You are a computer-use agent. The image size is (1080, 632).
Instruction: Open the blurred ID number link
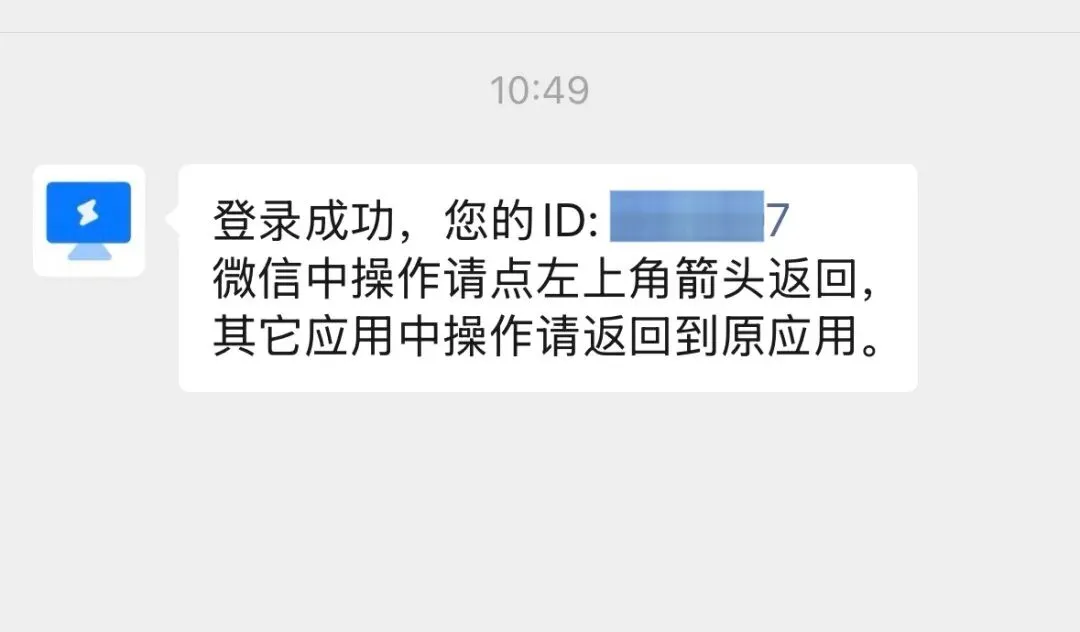[x=687, y=216]
